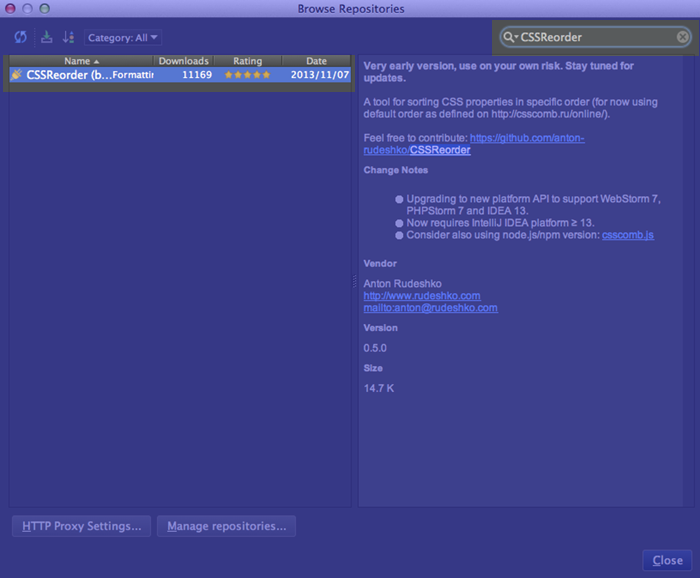Sort plugins by Downloads column
Image resolution: width=700 pixels, height=578 pixels.
point(183,61)
